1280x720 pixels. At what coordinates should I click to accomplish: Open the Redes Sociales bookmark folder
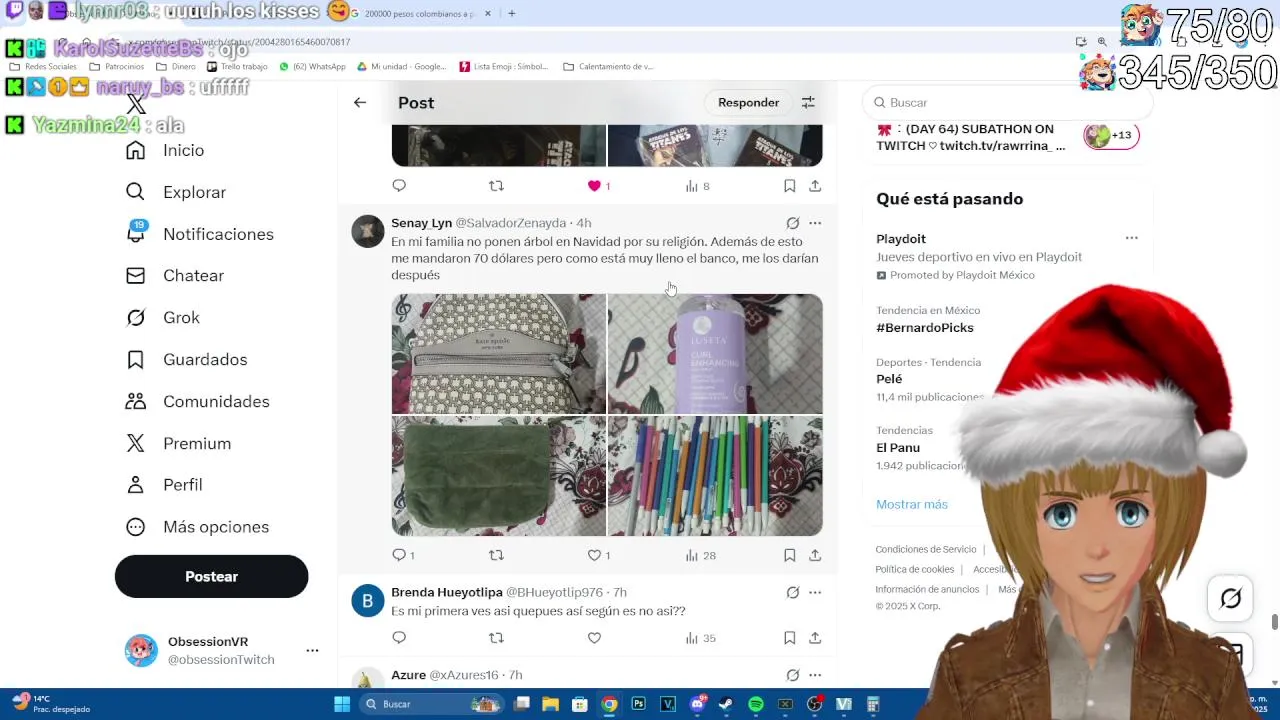click(43, 67)
